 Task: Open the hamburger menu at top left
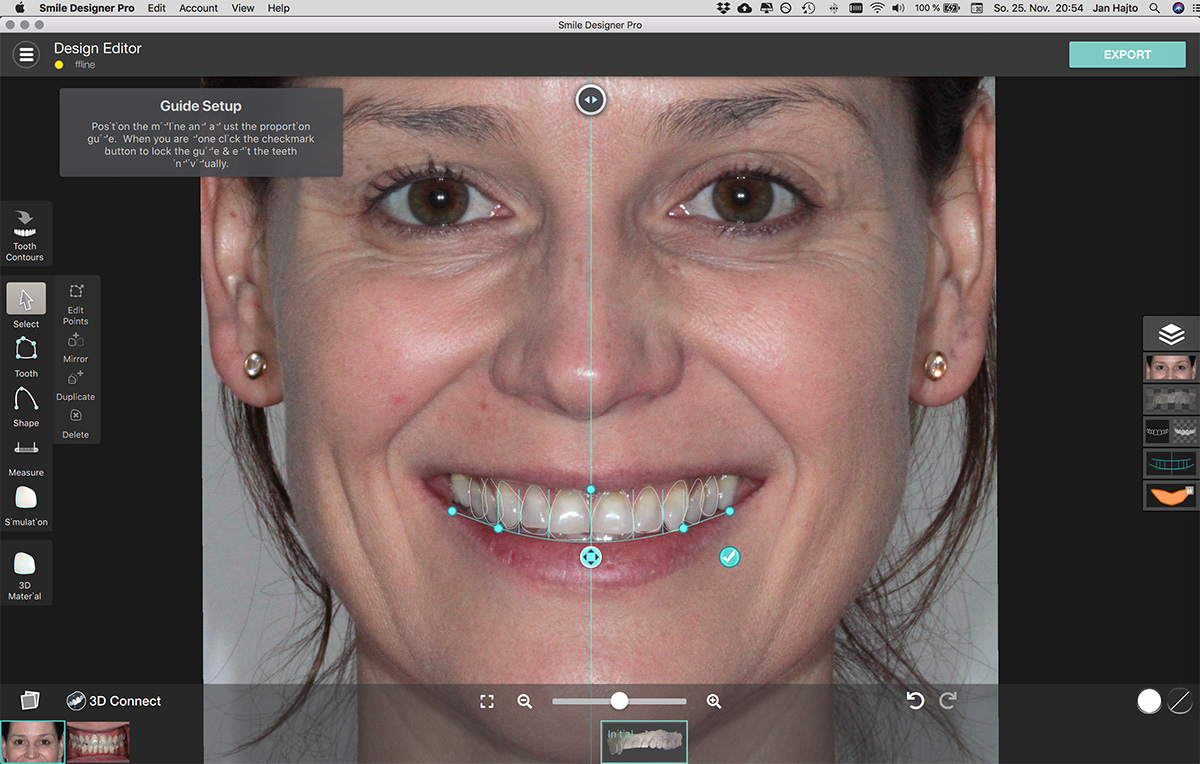pyautogui.click(x=26, y=54)
